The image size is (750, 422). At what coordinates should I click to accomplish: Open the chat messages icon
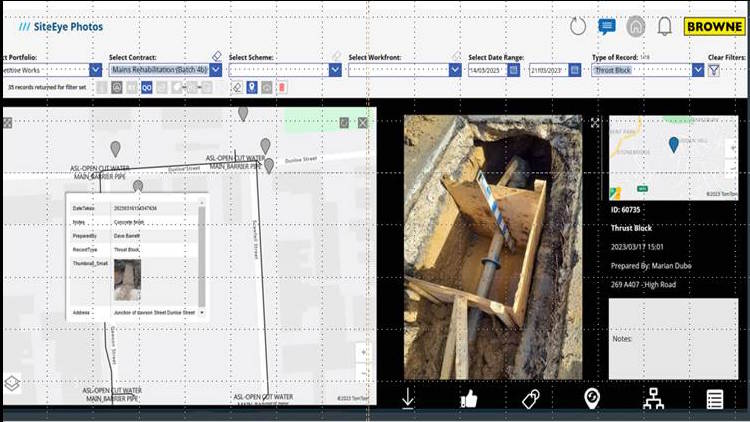606,27
